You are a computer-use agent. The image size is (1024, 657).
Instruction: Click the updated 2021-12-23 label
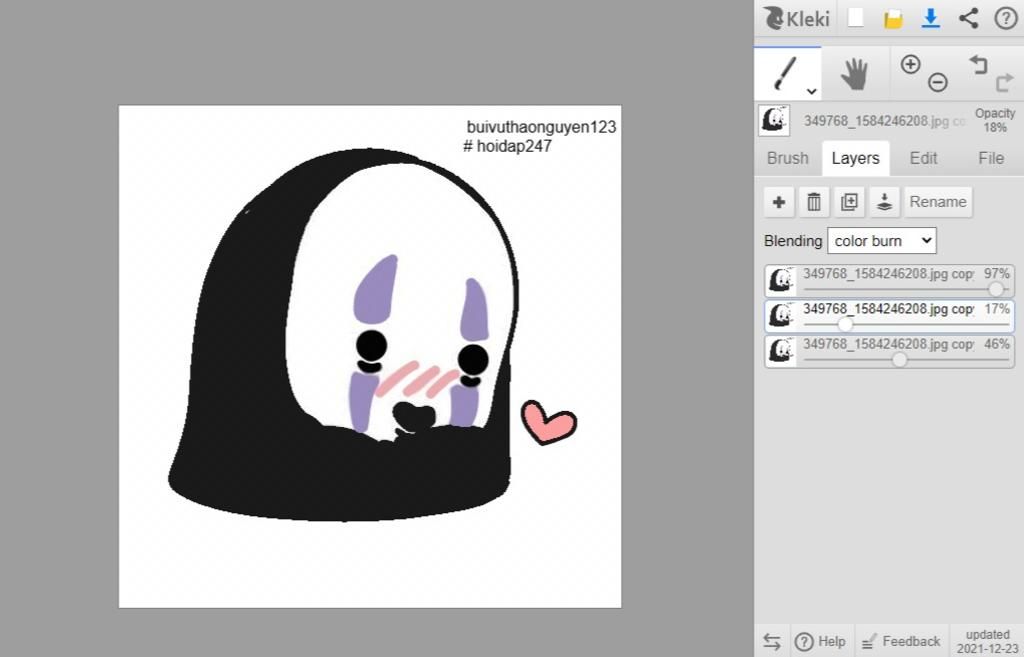point(987,641)
